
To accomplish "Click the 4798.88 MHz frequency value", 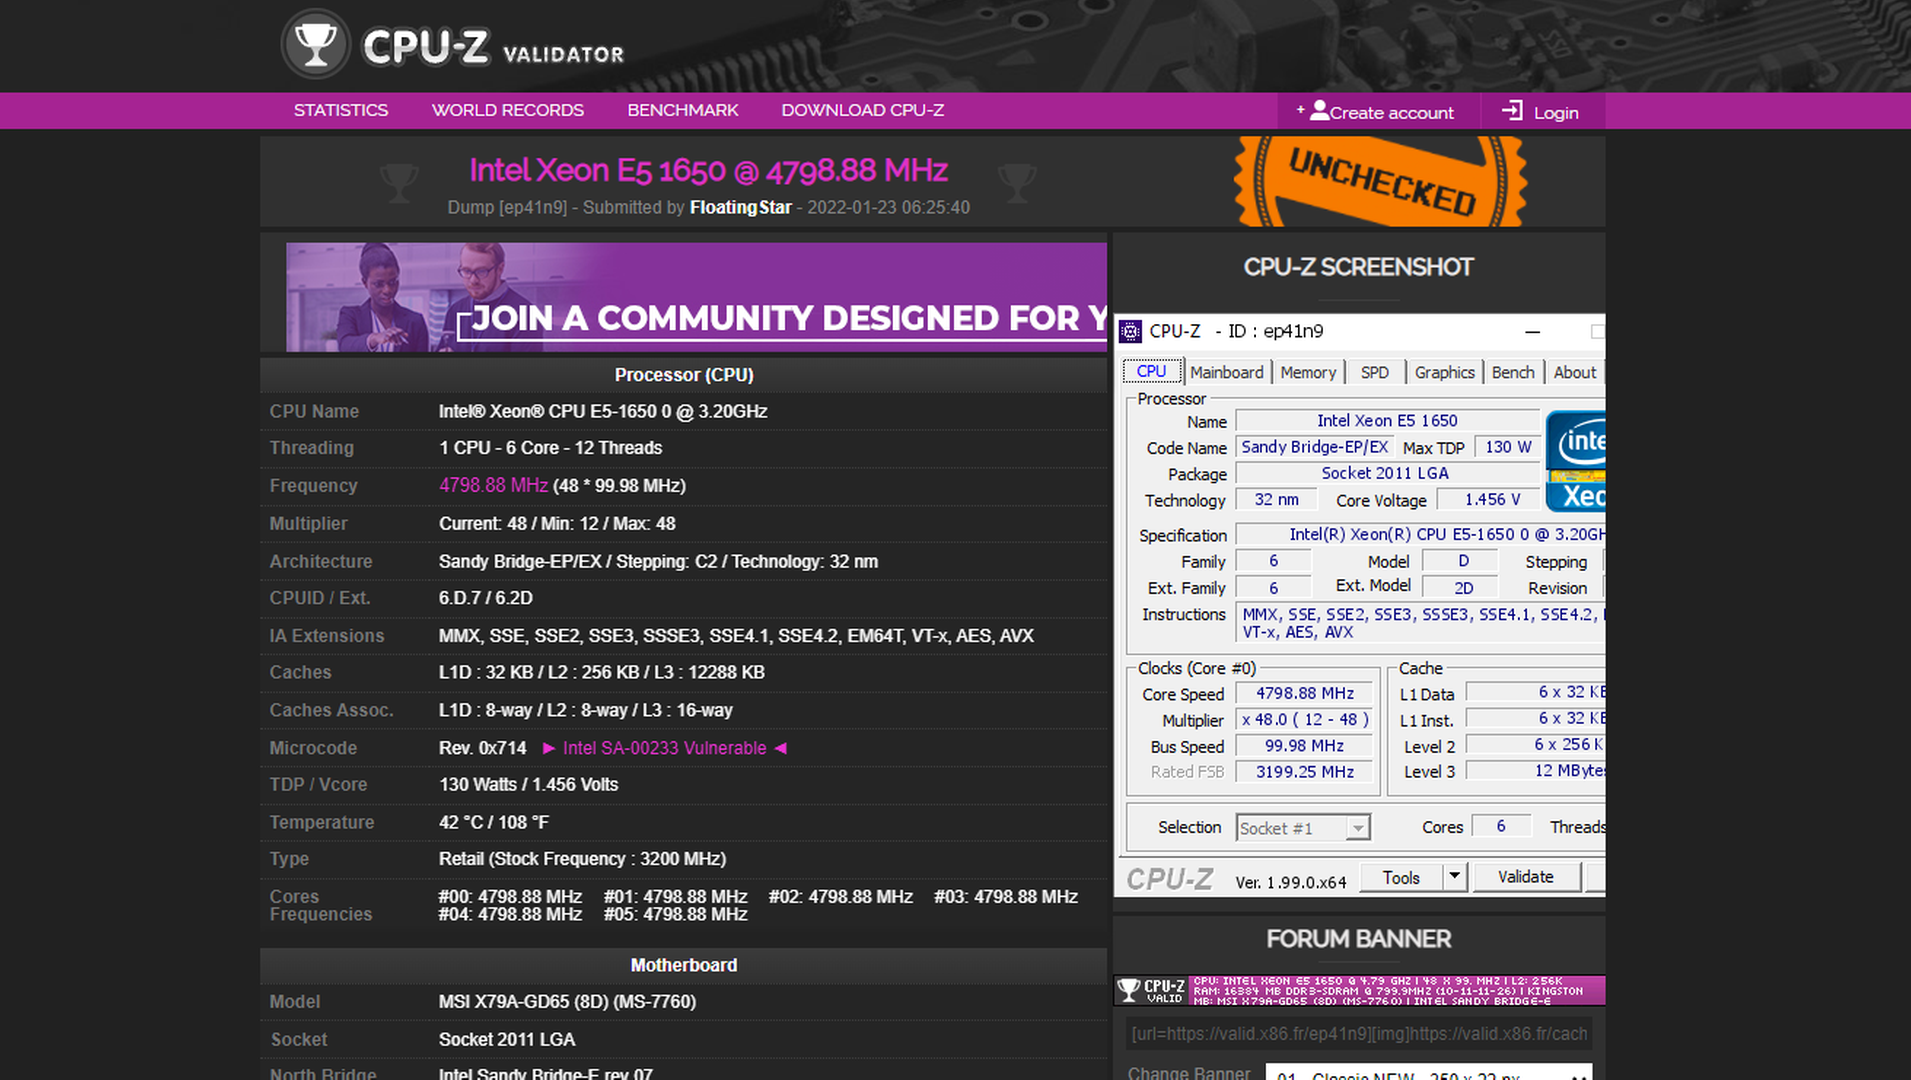I will [493, 486].
